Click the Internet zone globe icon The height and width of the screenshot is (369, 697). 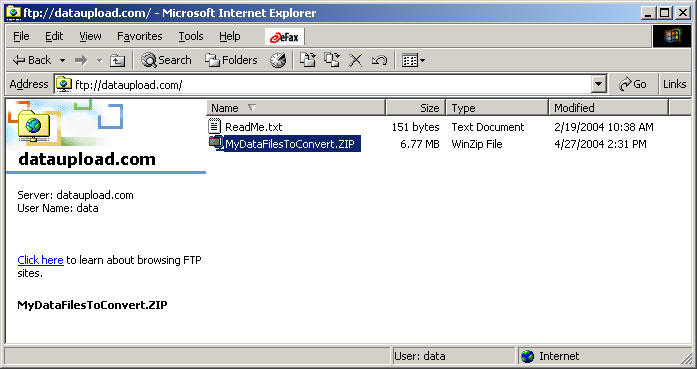click(x=528, y=356)
